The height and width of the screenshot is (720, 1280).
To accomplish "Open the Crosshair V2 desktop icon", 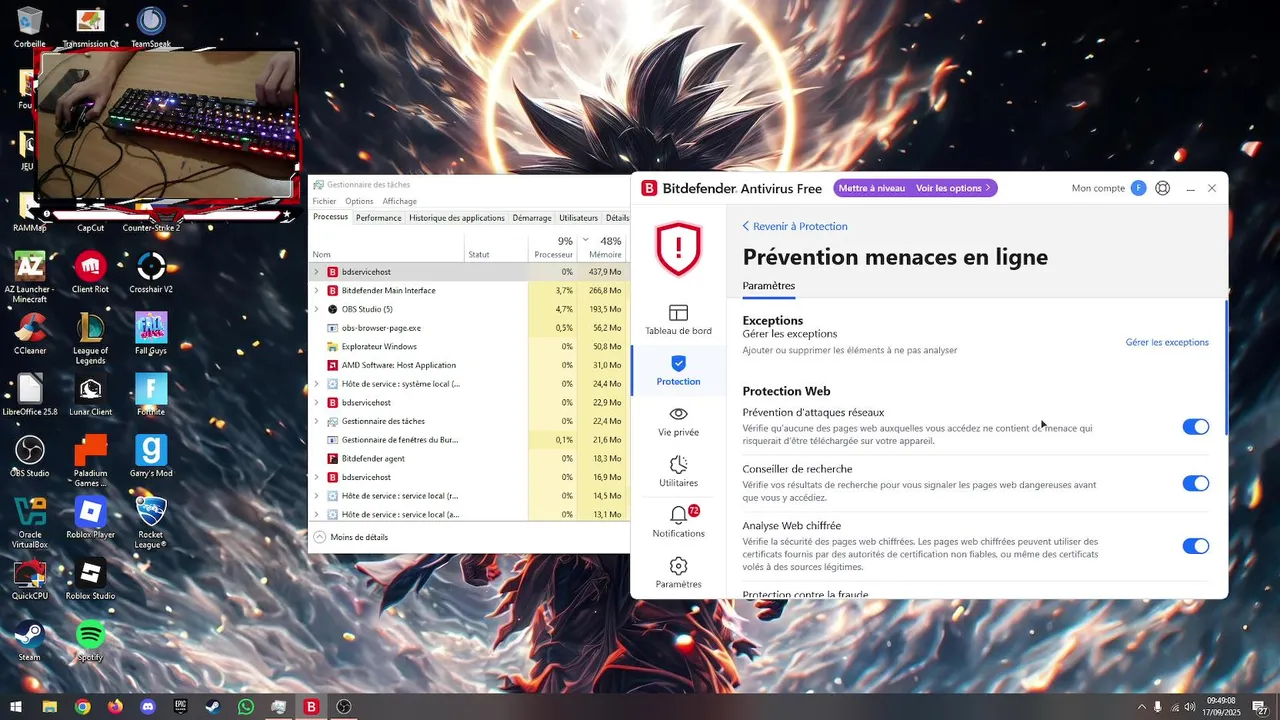I will click(151, 272).
